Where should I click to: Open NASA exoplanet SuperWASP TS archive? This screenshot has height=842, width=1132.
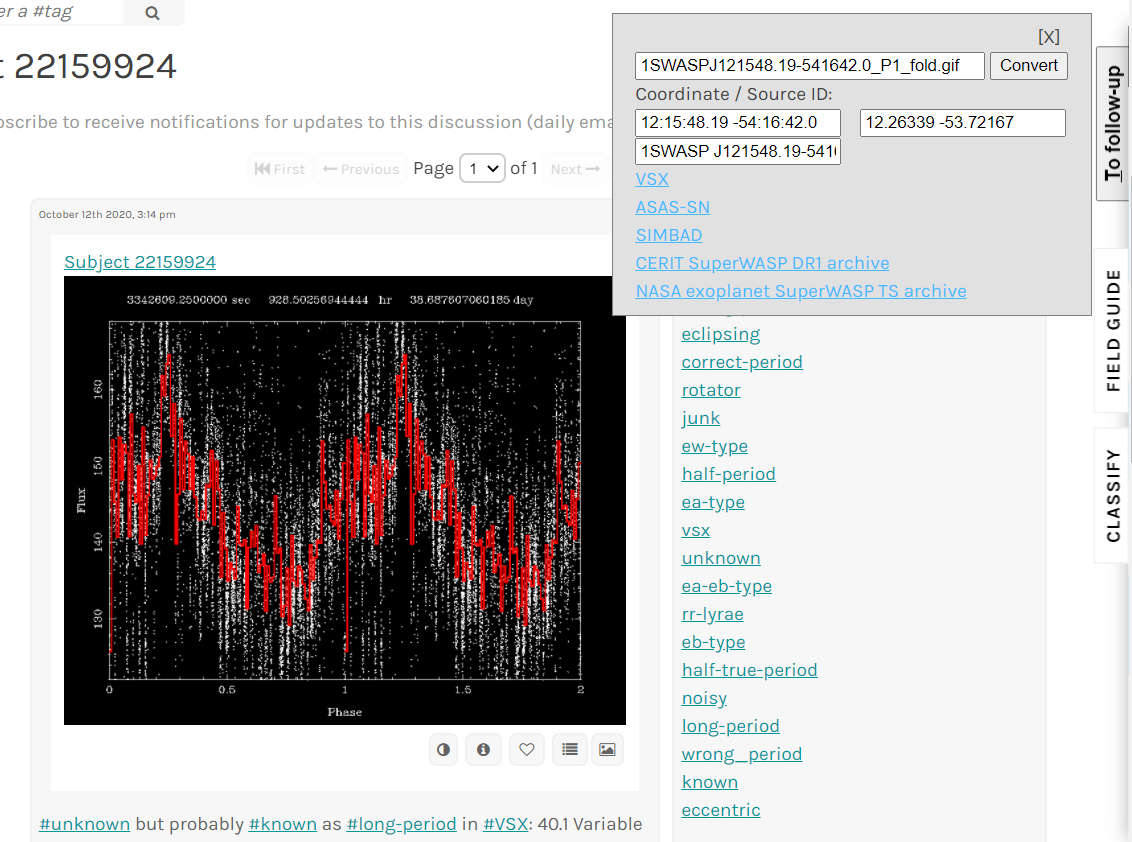801,291
